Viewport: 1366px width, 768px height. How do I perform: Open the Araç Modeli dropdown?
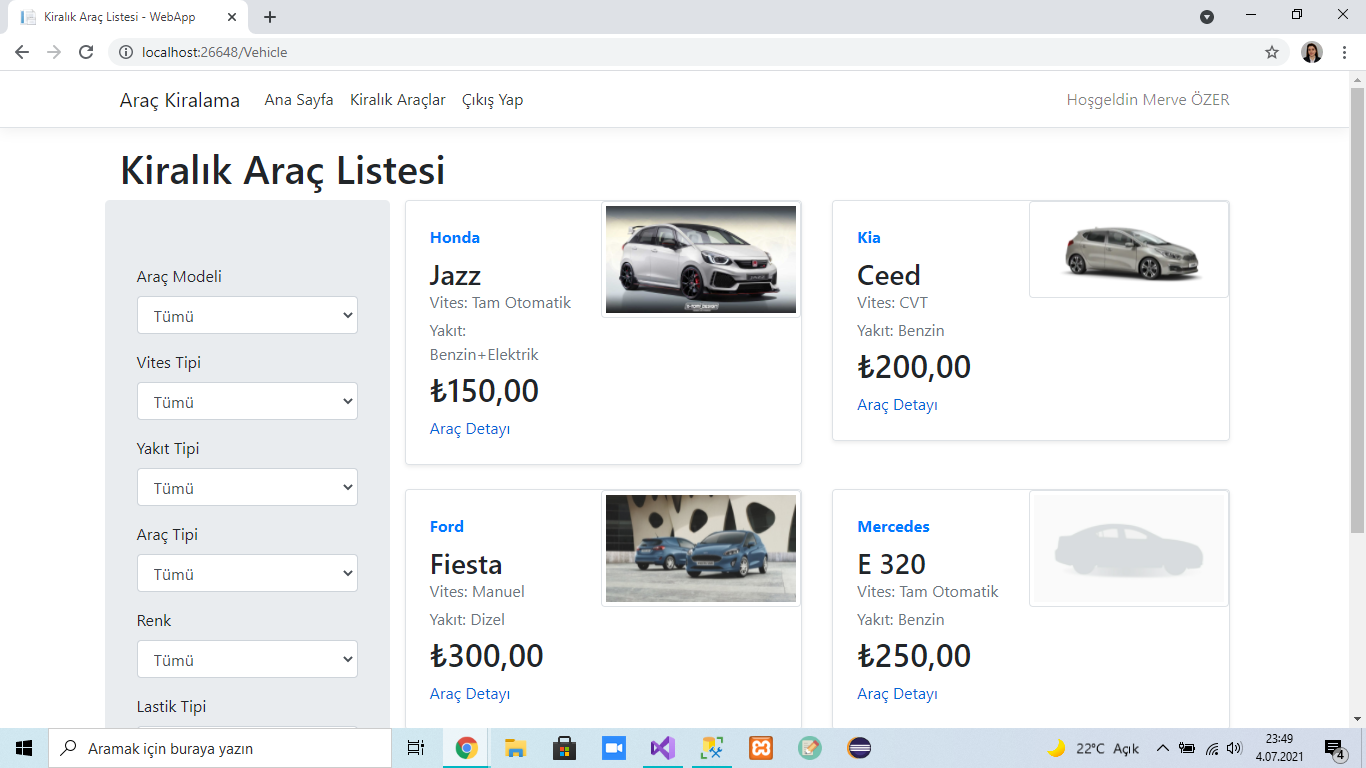point(247,315)
